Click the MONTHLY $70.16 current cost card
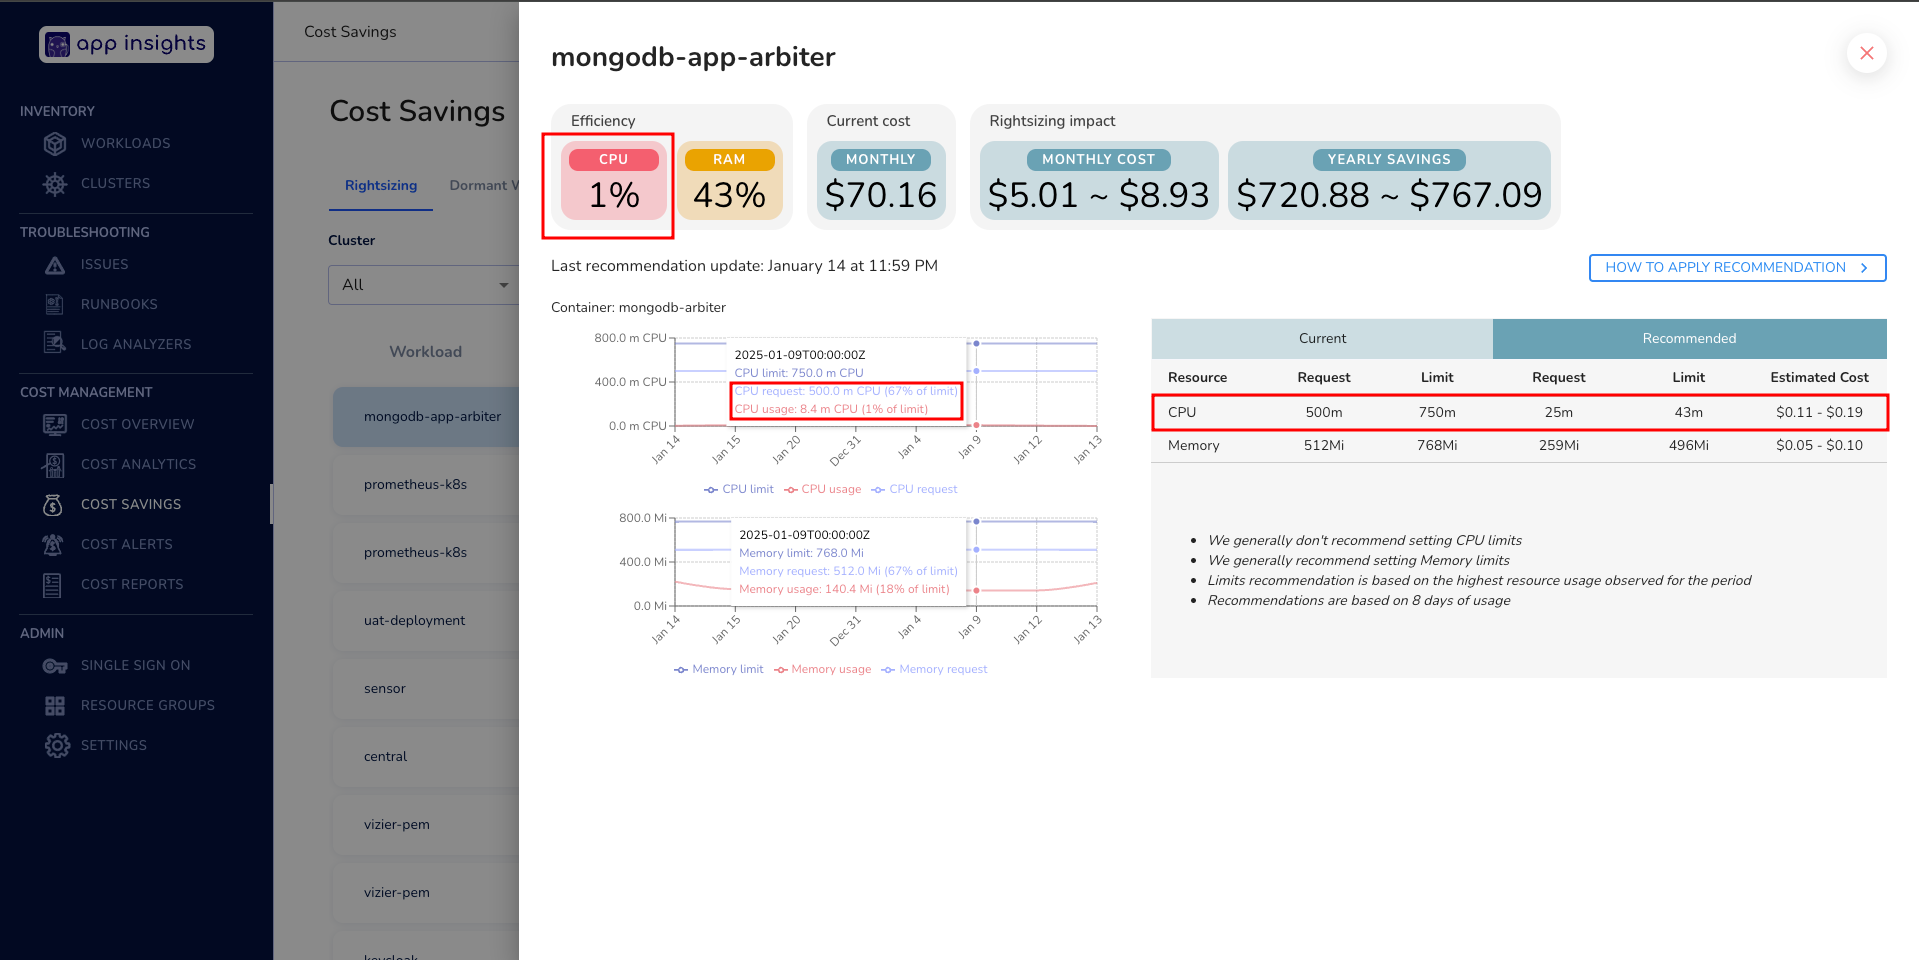This screenshot has height=960, width=1919. coord(881,181)
